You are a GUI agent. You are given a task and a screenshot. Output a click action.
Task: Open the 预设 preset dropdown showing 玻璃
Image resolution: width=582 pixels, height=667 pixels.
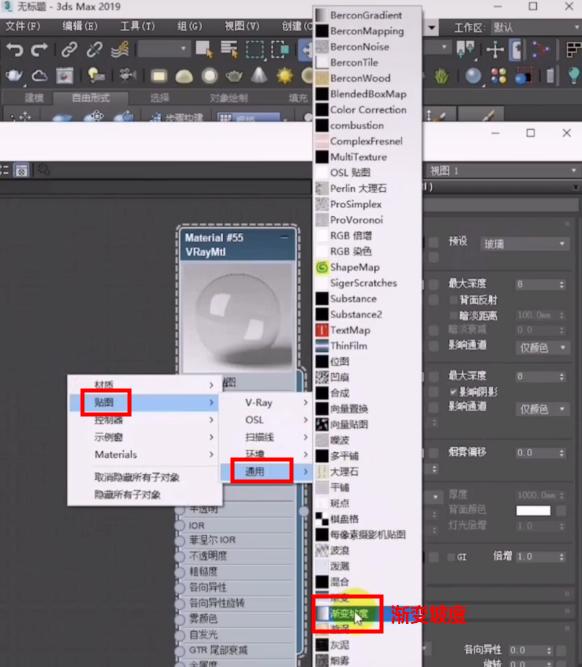[x=525, y=244]
